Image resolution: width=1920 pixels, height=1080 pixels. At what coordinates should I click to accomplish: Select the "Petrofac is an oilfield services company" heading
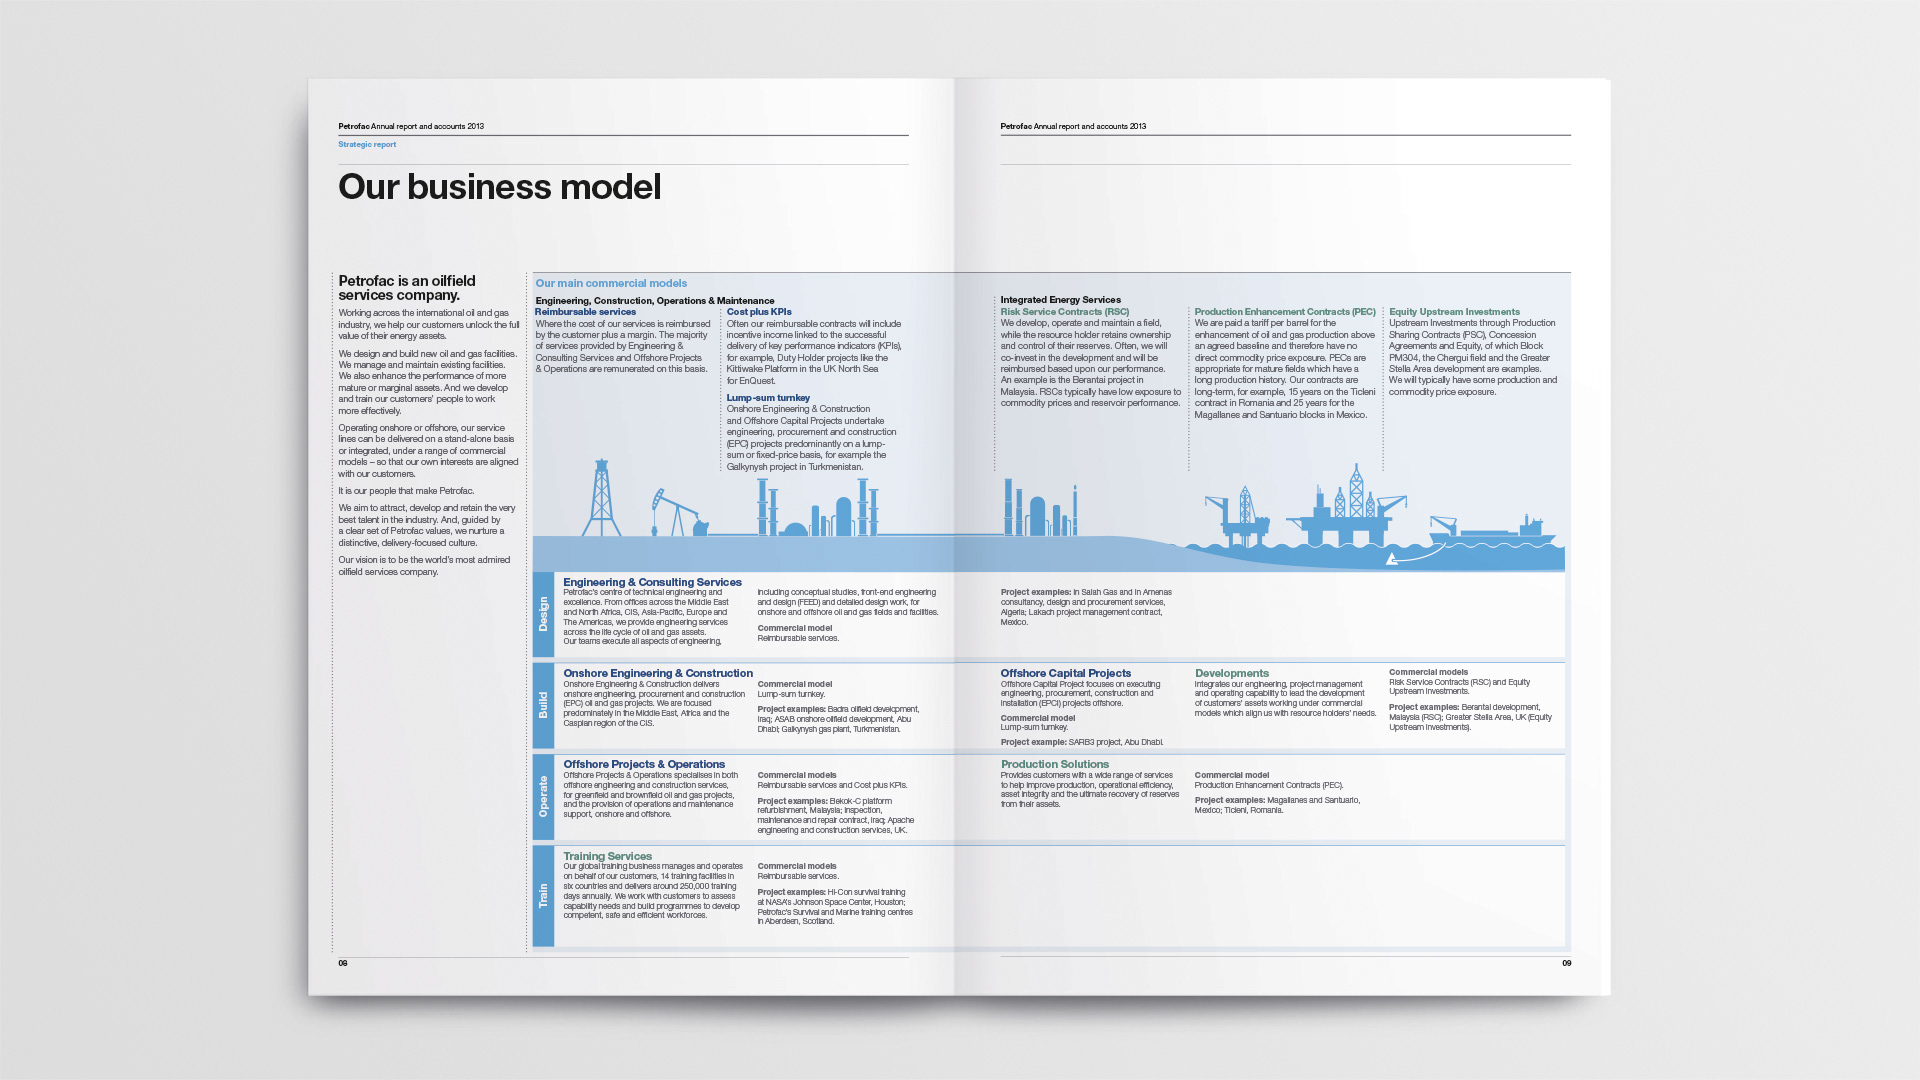[x=407, y=288]
